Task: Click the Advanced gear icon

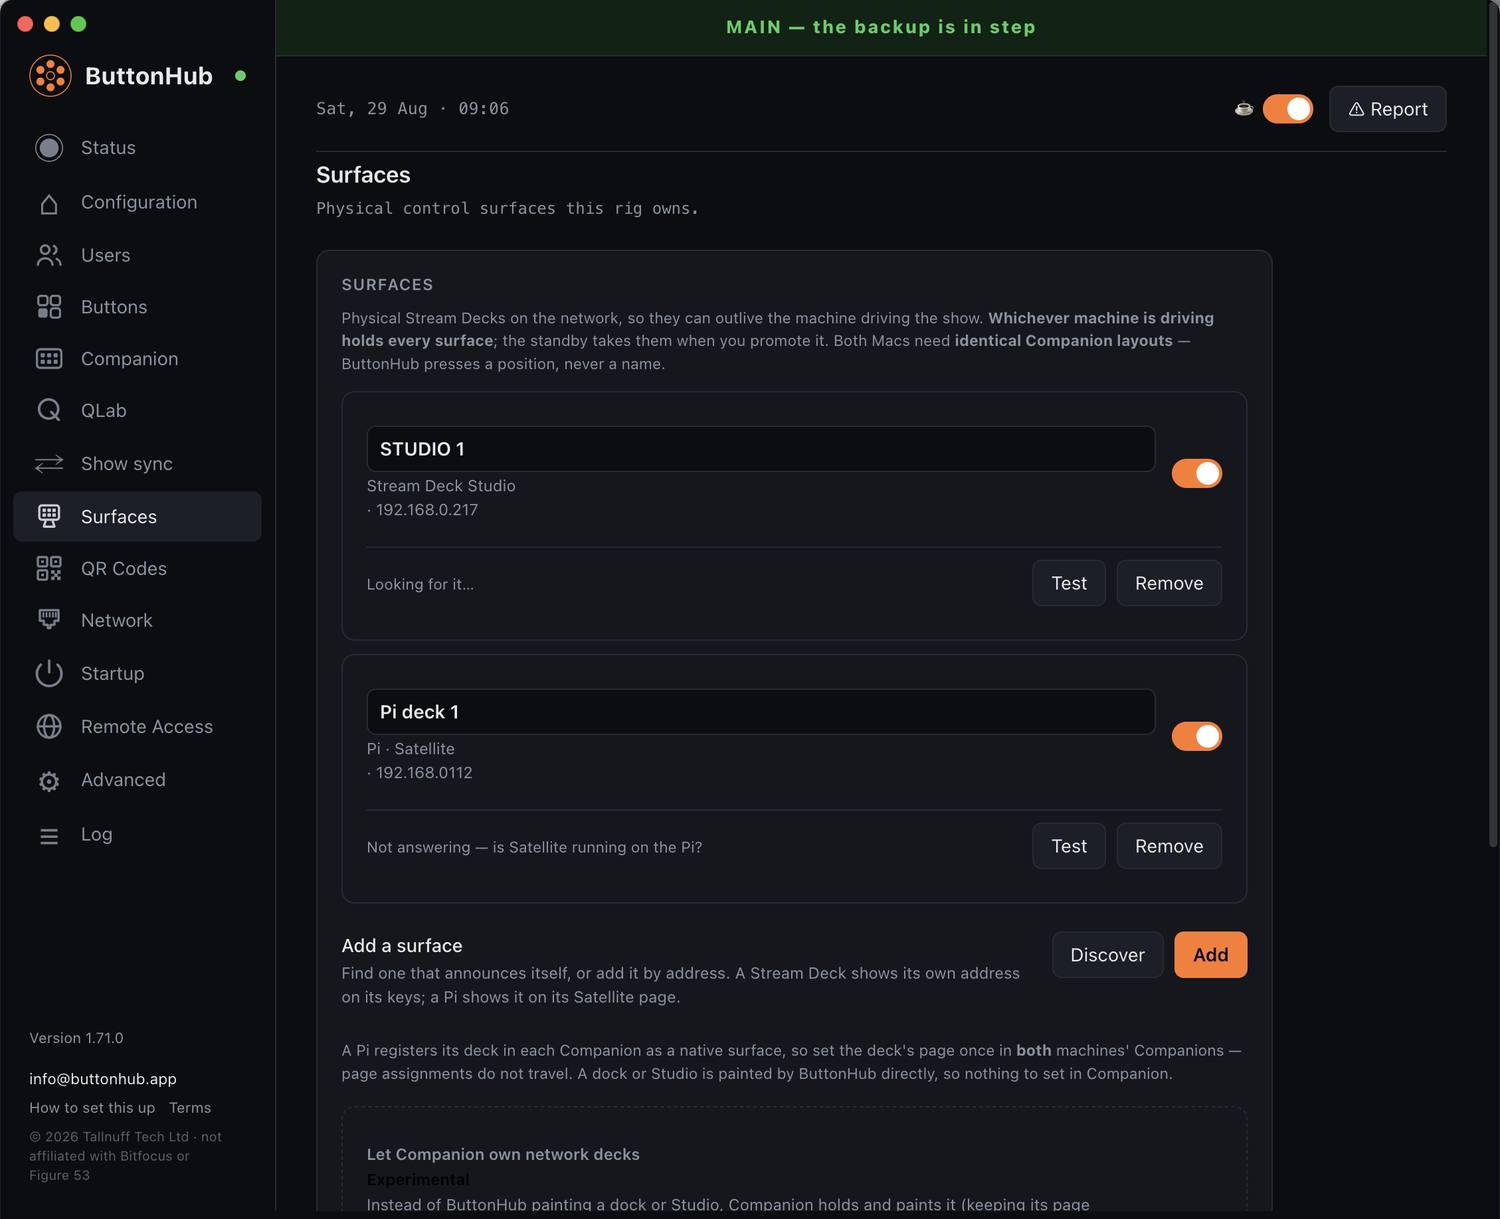Action: pos(49,780)
